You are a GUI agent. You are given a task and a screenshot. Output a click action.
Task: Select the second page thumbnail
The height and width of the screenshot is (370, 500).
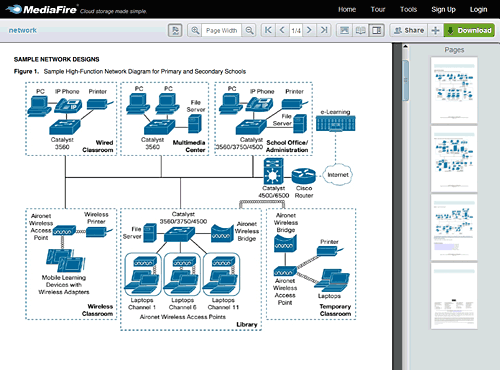pos(454,159)
